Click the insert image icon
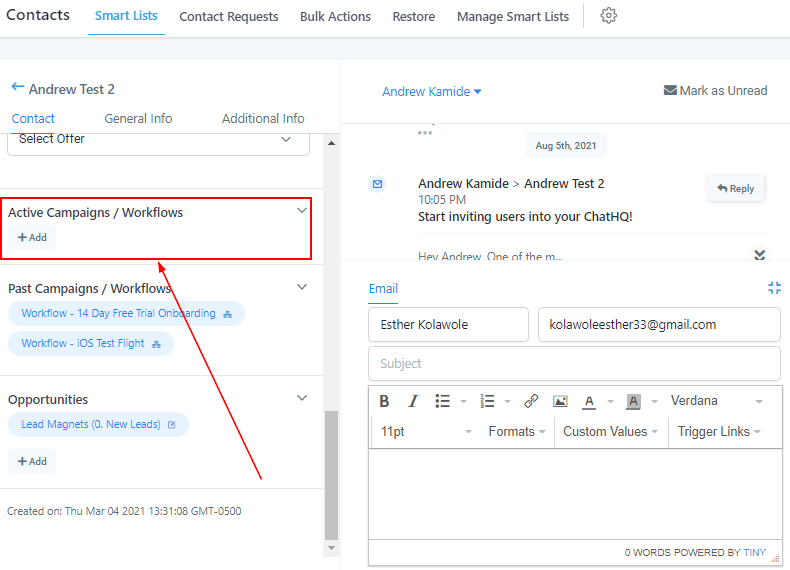Viewport: 790px width, 570px height. coord(560,401)
